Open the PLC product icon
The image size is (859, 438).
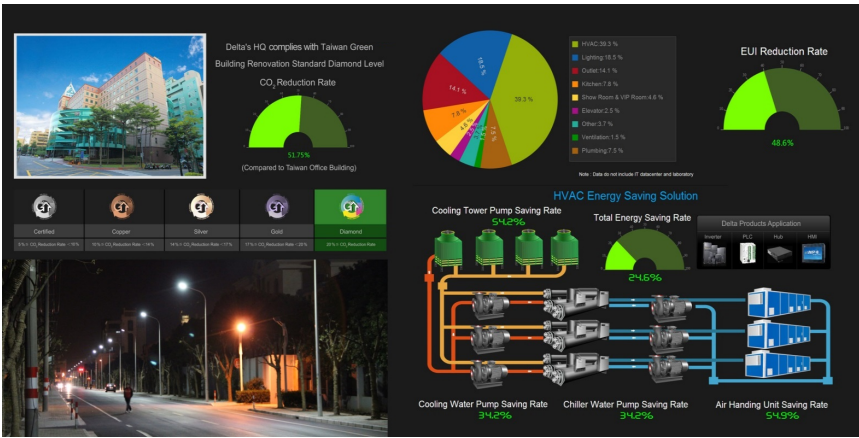click(x=747, y=253)
